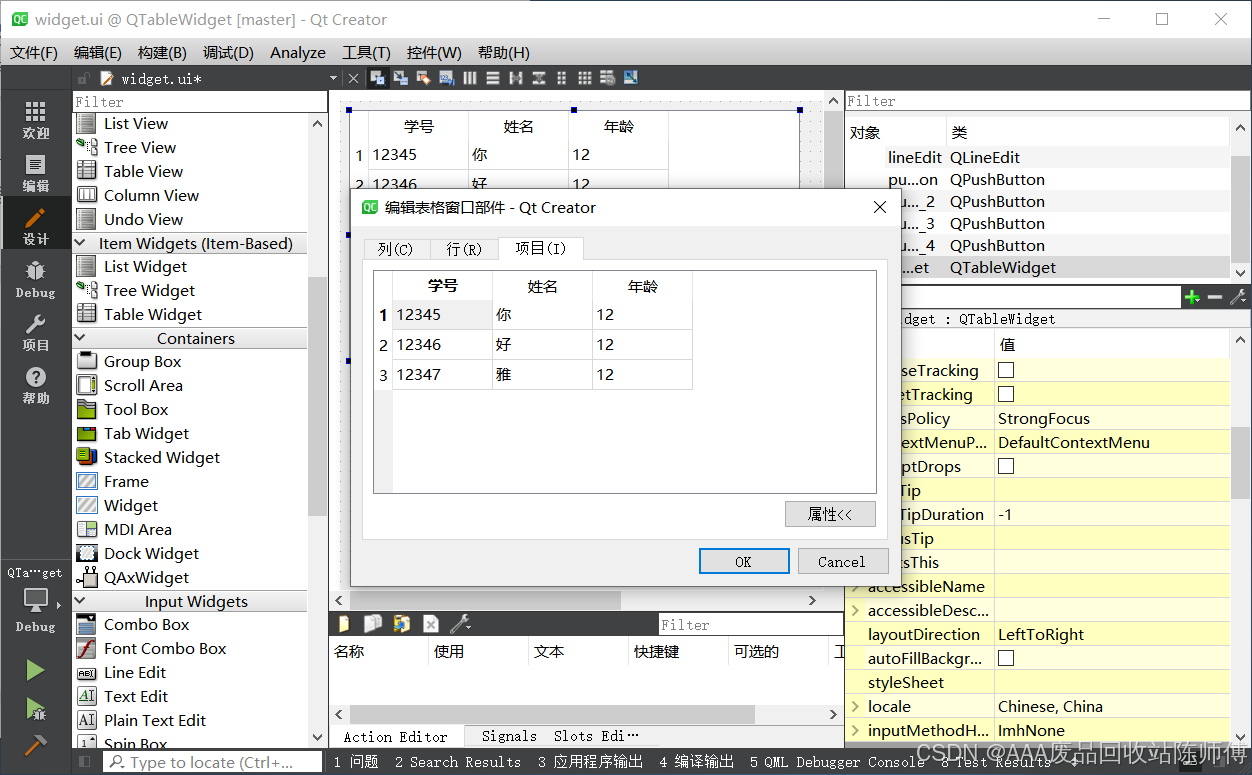This screenshot has width=1252, height=775.
Task: Expand the accessibleDescription property row
Action: point(855,610)
